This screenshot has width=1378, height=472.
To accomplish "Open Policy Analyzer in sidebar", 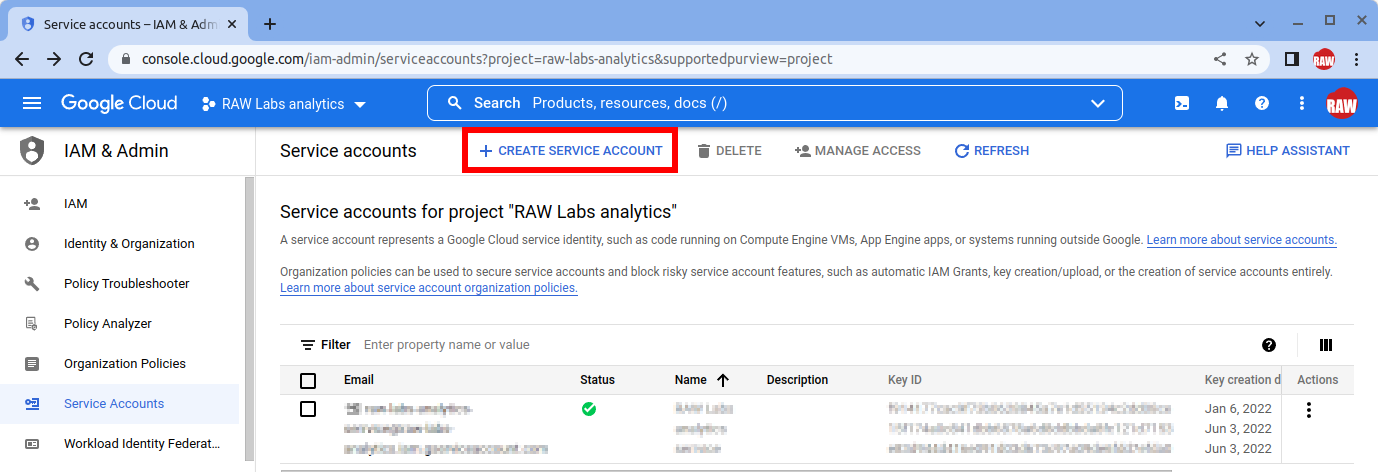I will [120, 324].
